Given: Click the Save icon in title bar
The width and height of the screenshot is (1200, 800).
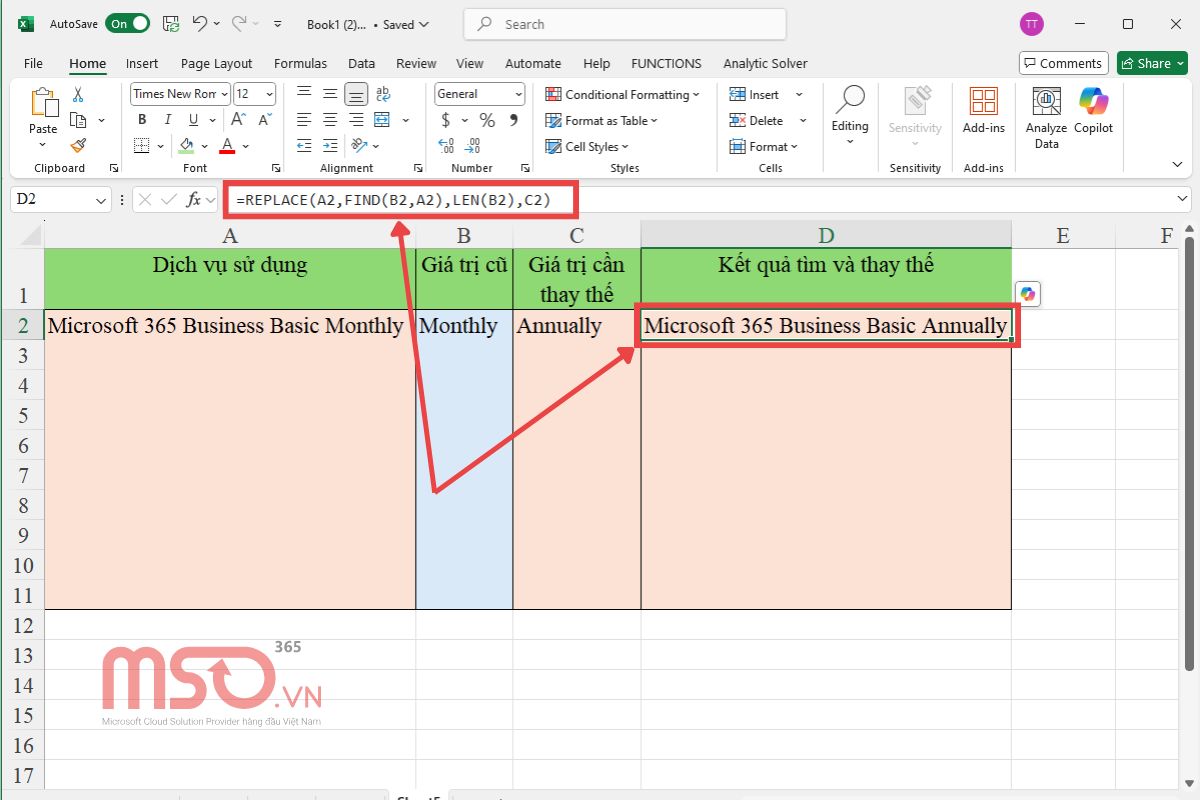Looking at the screenshot, I should pos(171,24).
